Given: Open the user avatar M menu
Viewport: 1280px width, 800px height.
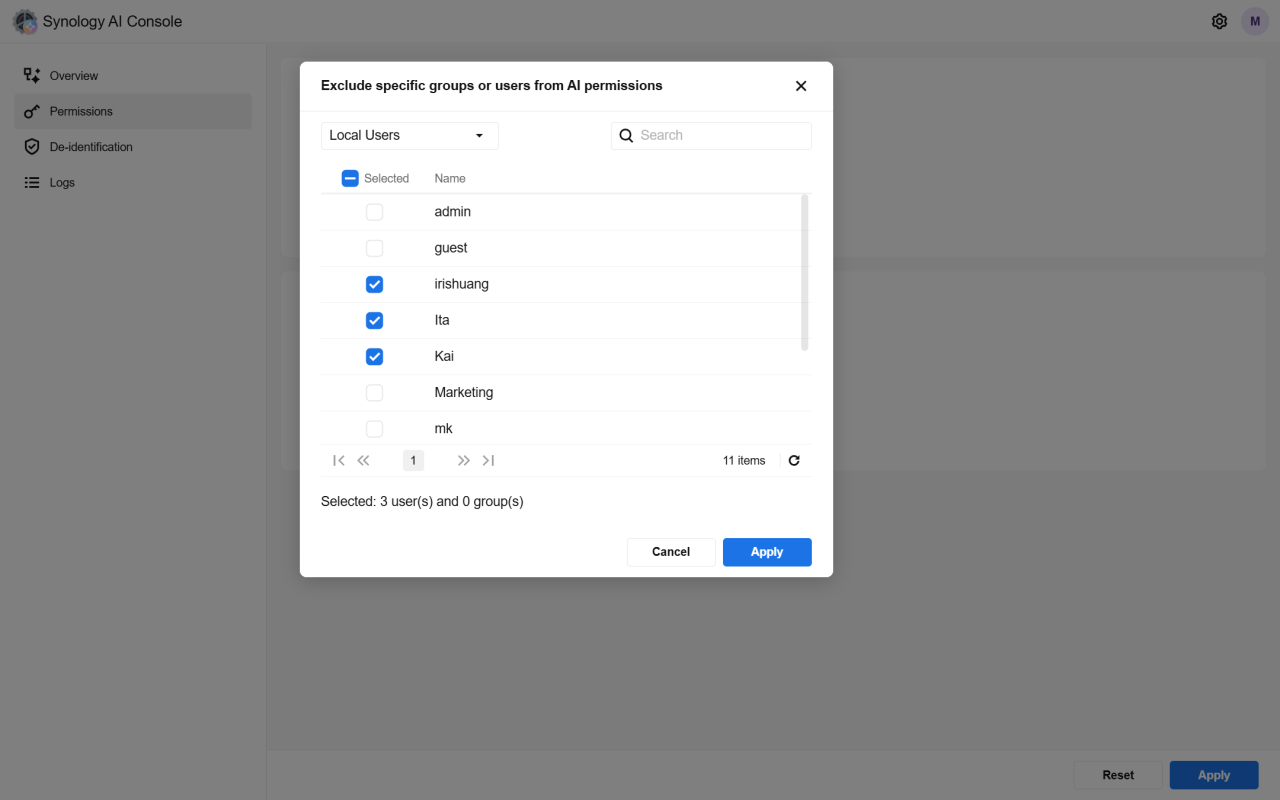Looking at the screenshot, I should coord(1254,21).
